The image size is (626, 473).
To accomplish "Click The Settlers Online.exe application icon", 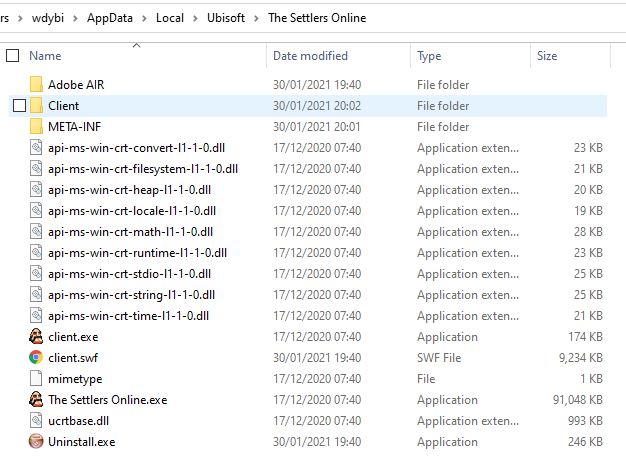I will pos(36,400).
